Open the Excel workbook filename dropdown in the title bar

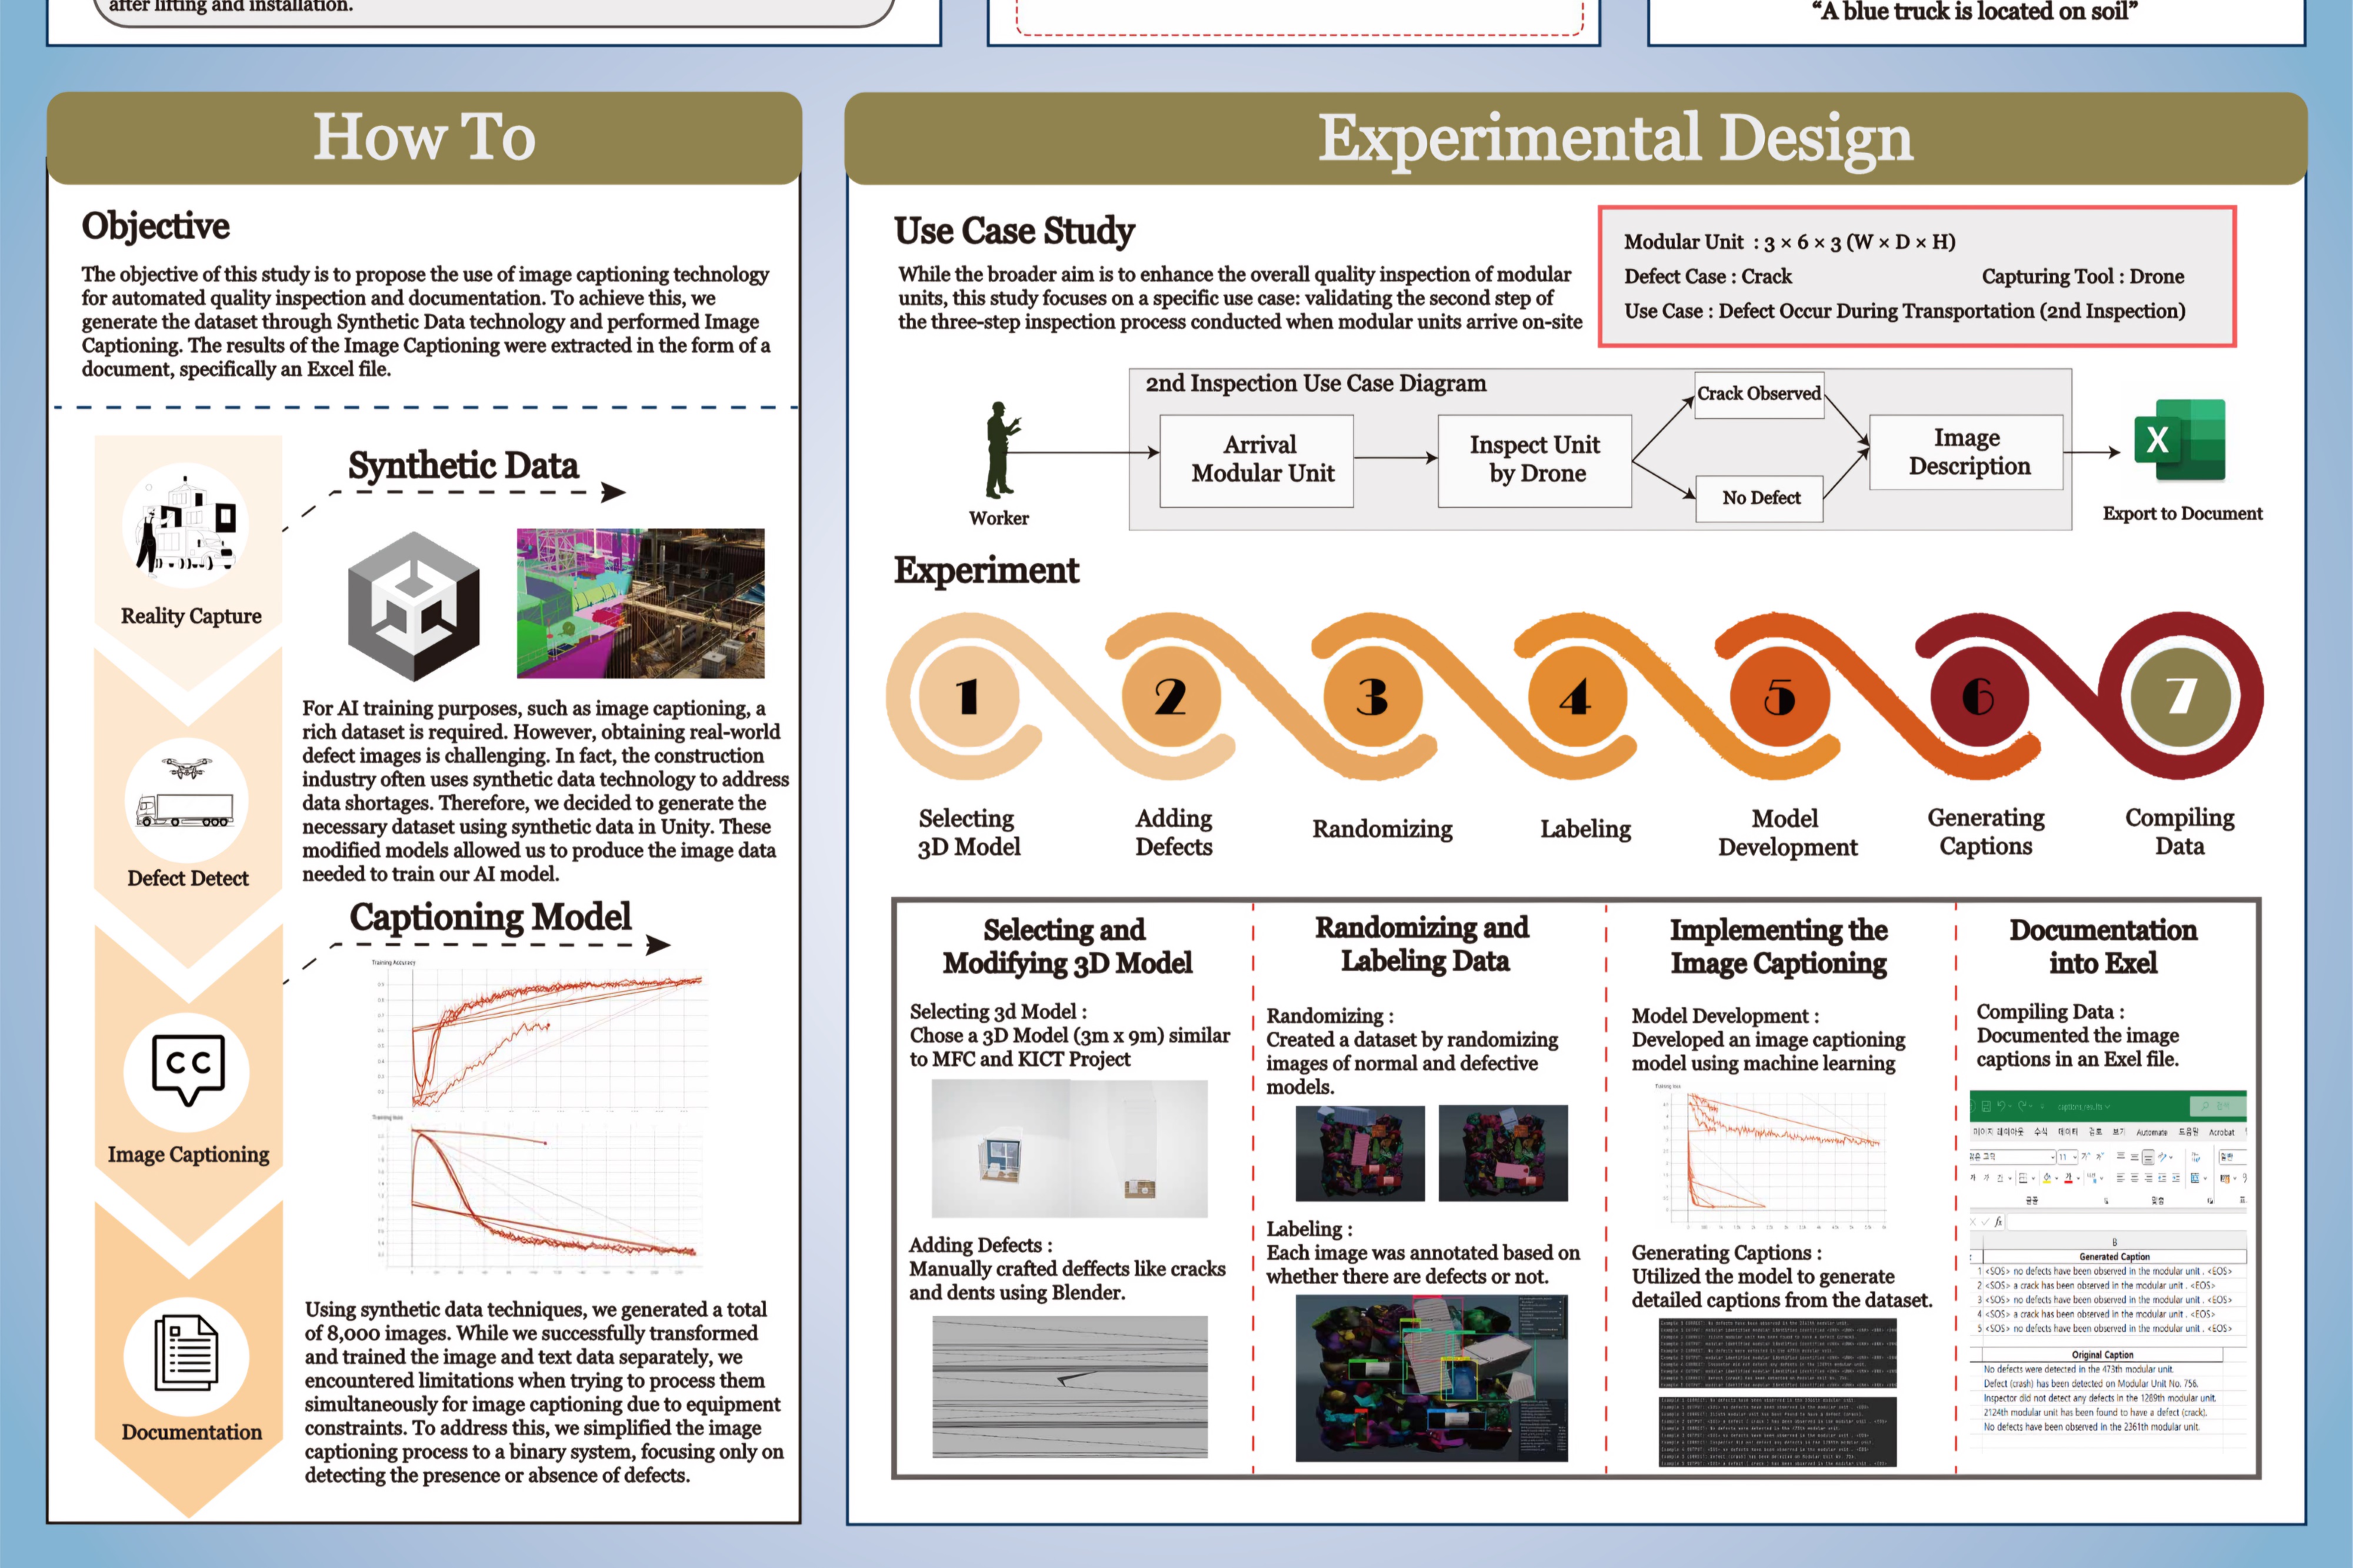(x=2108, y=1107)
